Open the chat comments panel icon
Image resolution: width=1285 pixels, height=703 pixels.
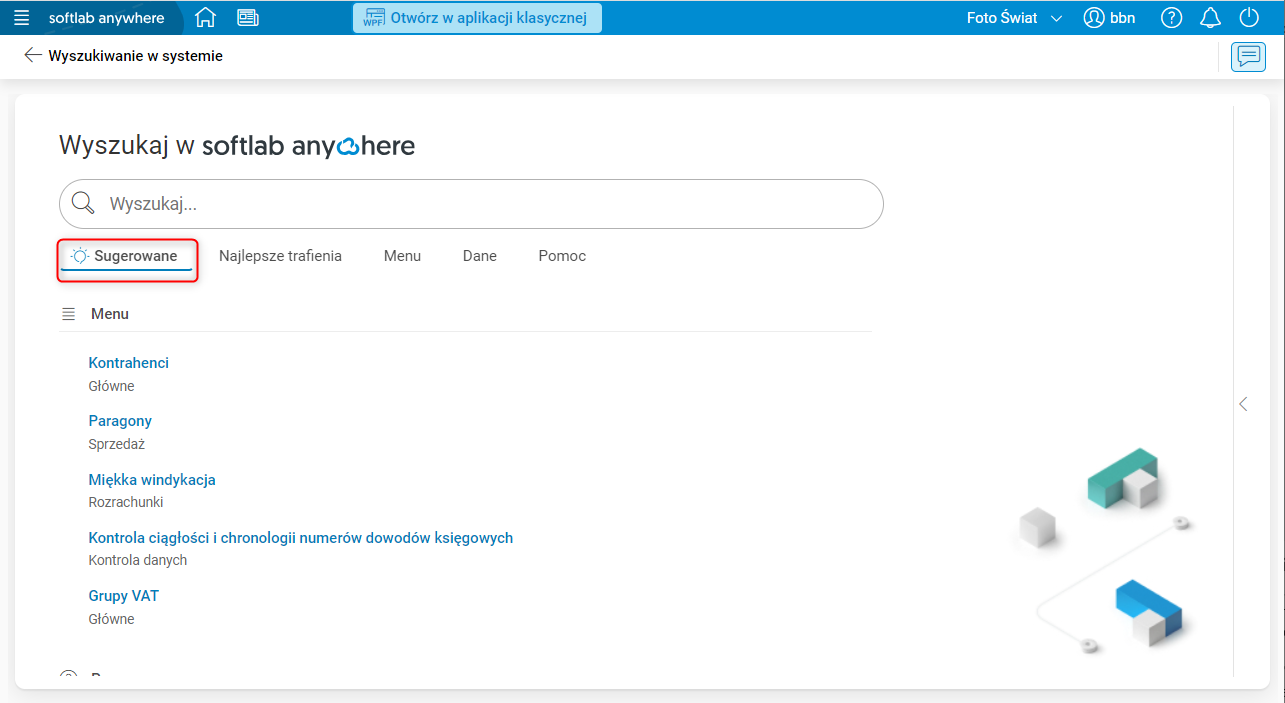coord(1248,56)
